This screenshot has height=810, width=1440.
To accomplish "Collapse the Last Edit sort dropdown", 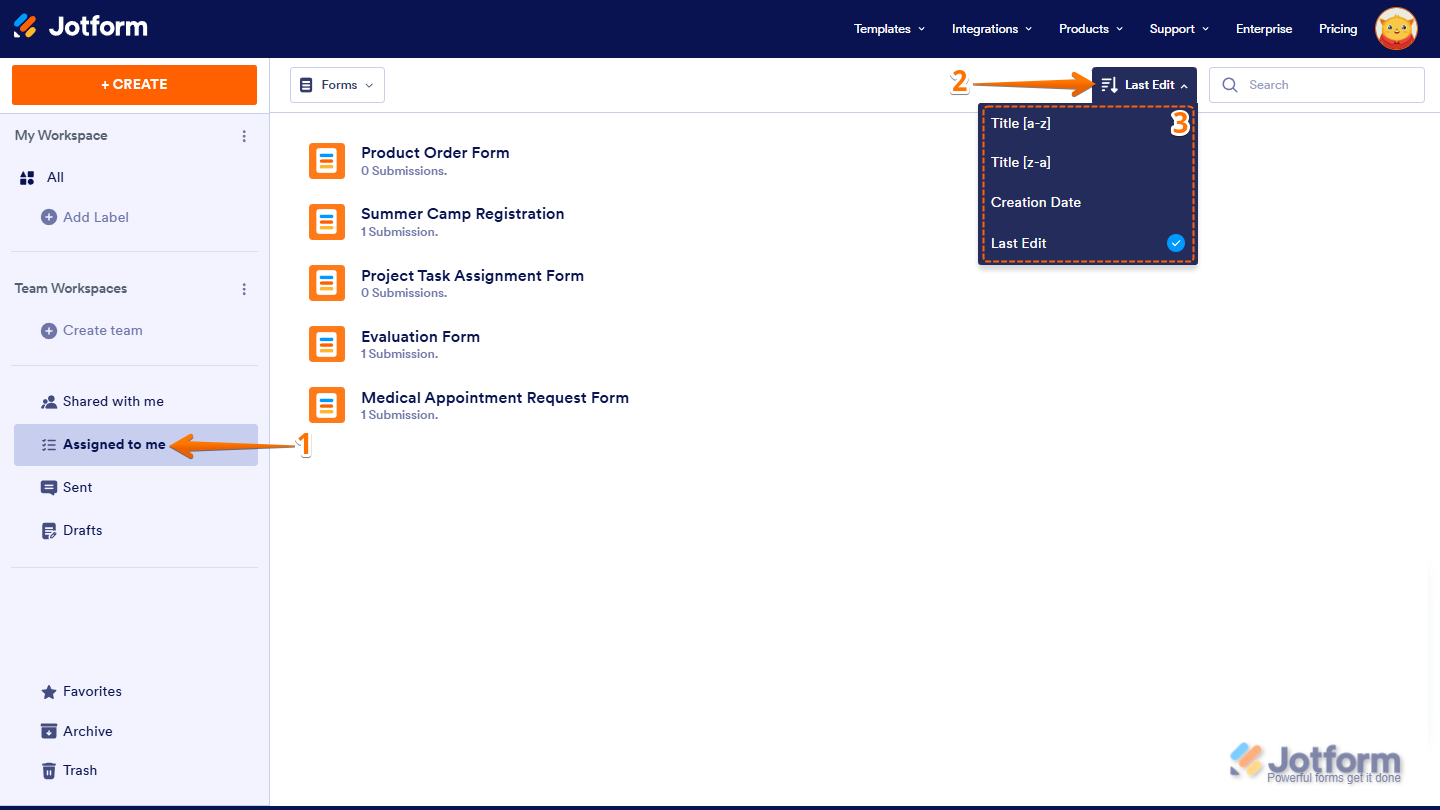I will pyautogui.click(x=1143, y=84).
